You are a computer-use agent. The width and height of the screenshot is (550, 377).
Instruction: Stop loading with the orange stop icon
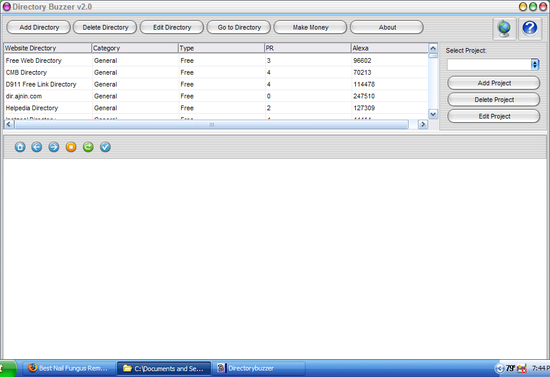pyautogui.click(x=71, y=147)
